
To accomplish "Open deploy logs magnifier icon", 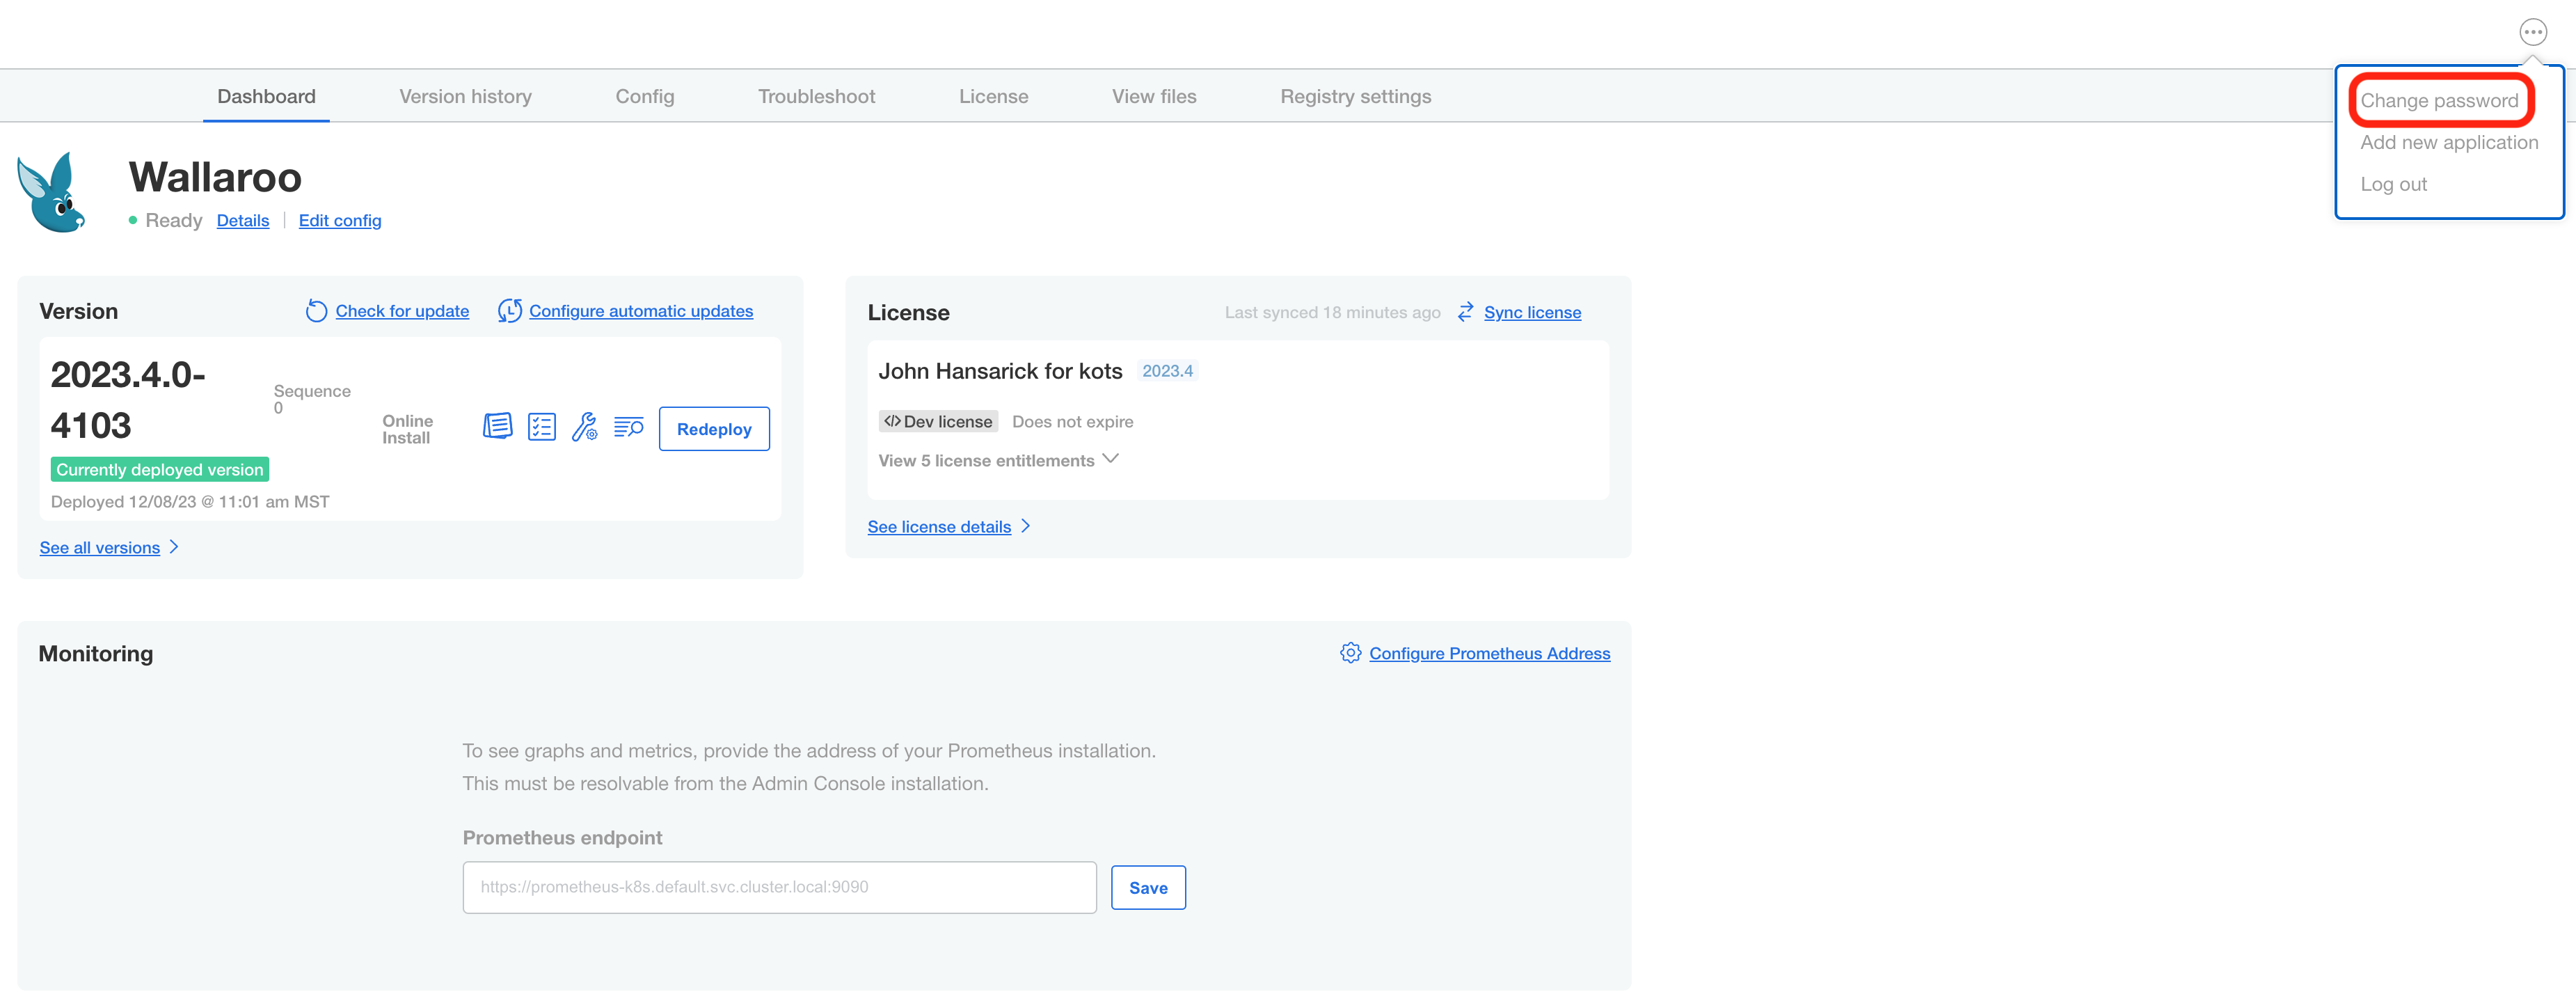I will 628,427.
